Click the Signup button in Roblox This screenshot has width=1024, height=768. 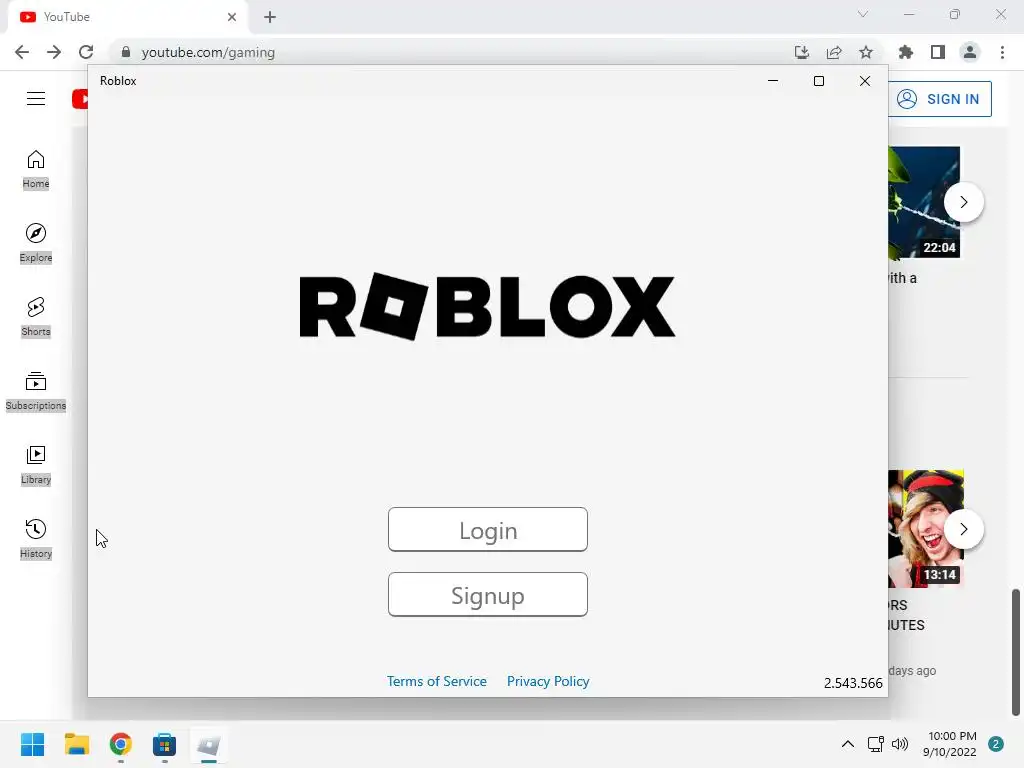coord(487,595)
